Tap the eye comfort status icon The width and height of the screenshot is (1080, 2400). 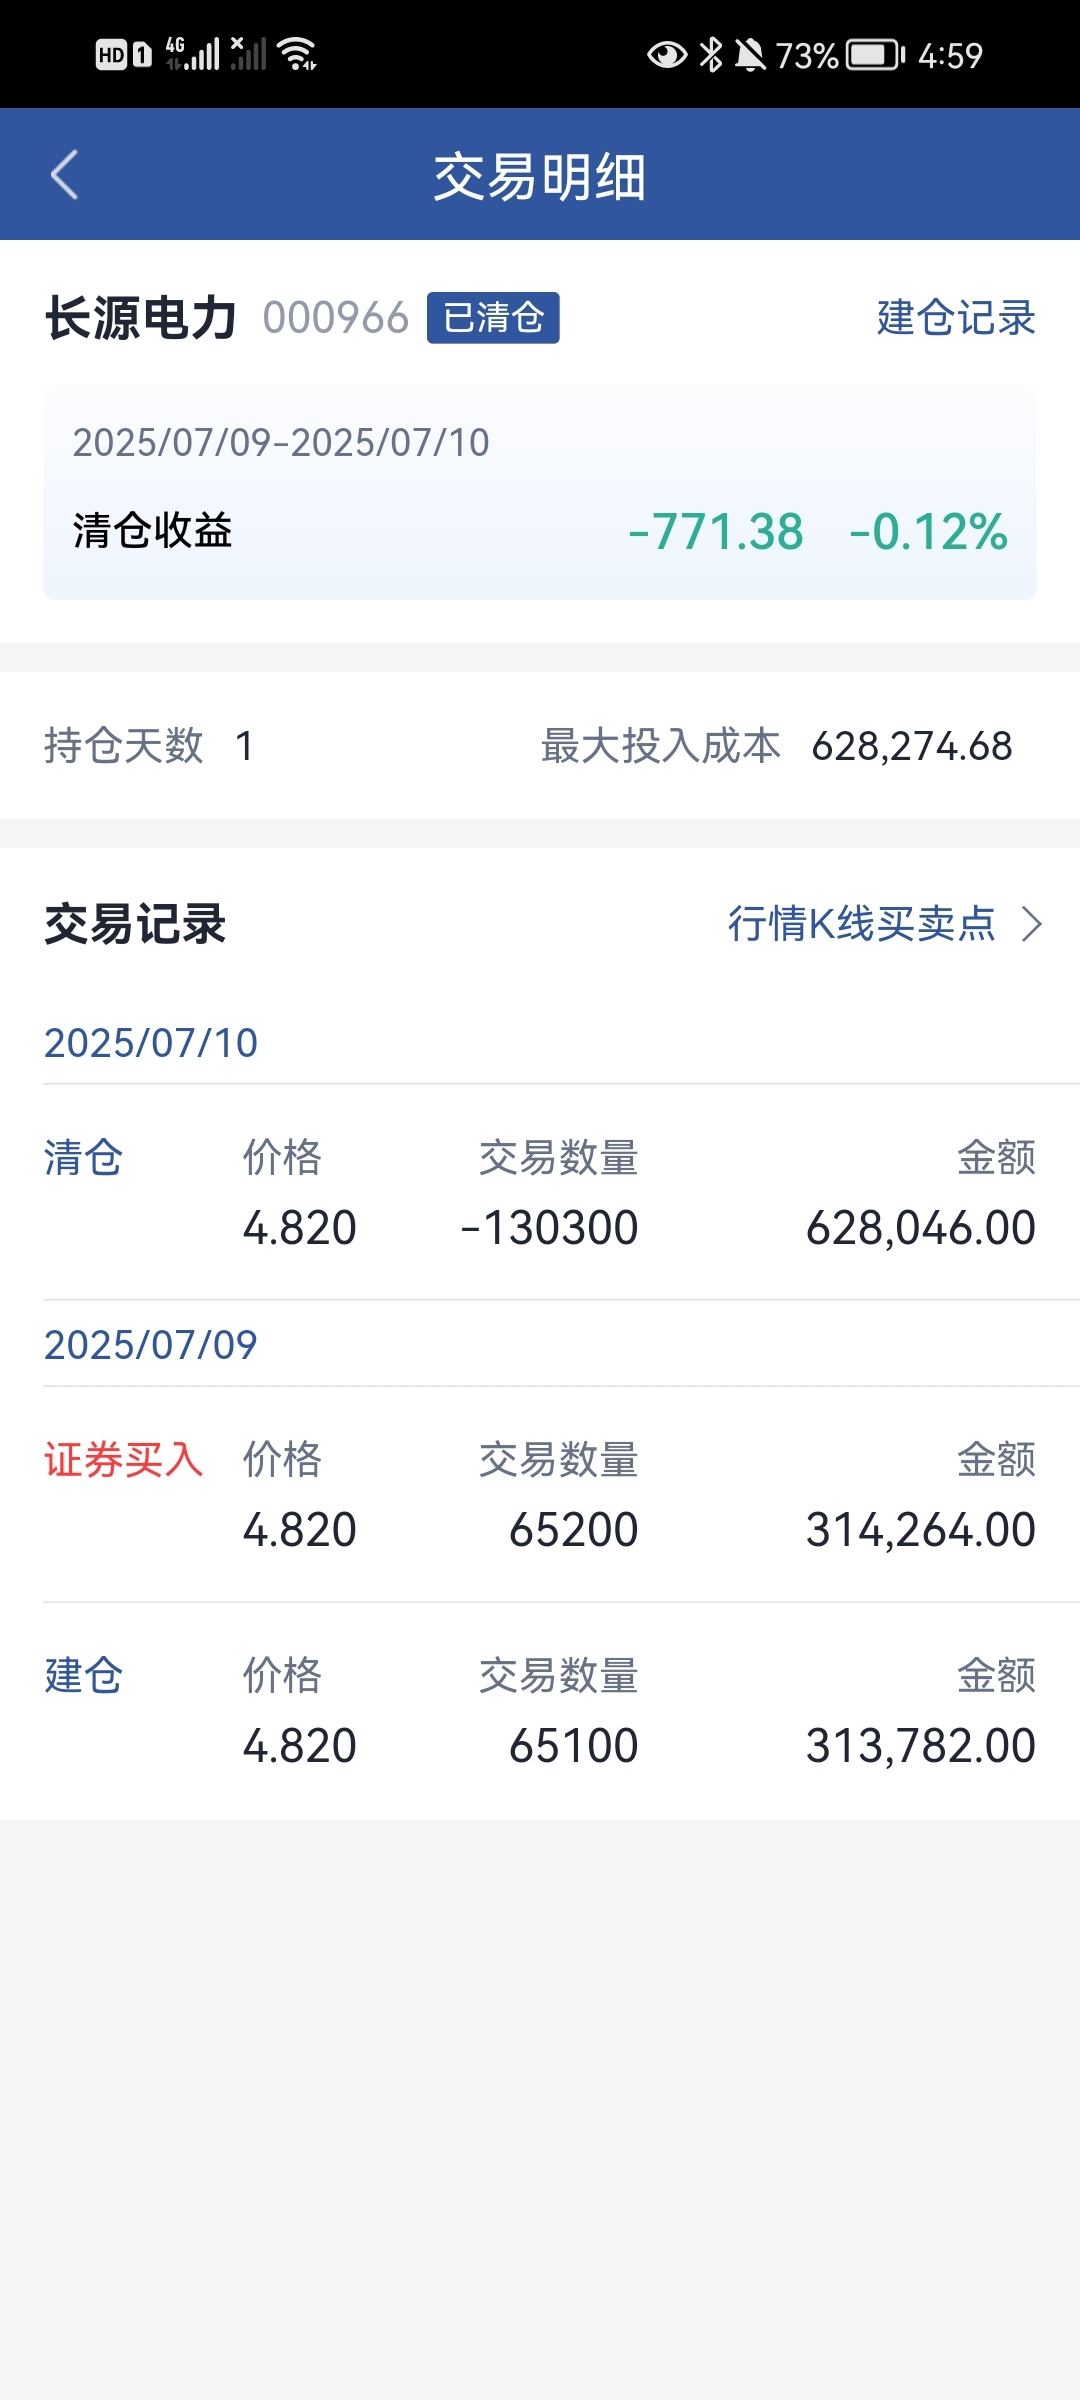[667, 55]
